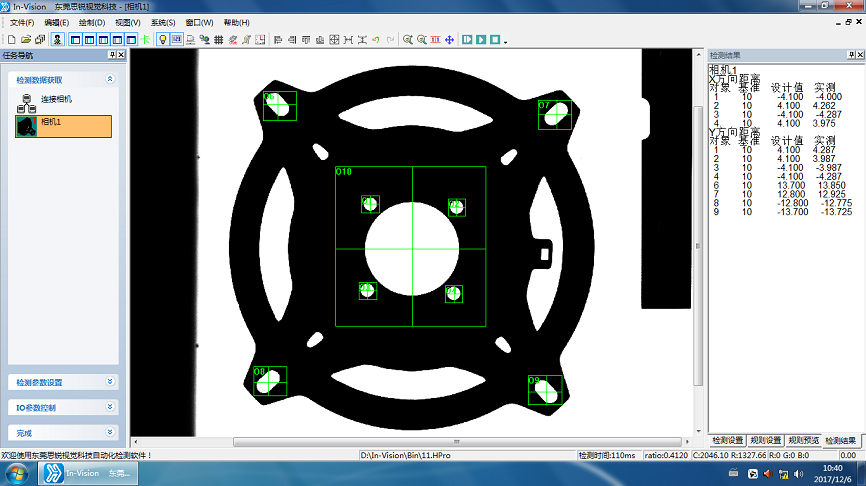866x486 pixels.
Task: Click the grid display toolbar icon
Action: click(x=219, y=40)
